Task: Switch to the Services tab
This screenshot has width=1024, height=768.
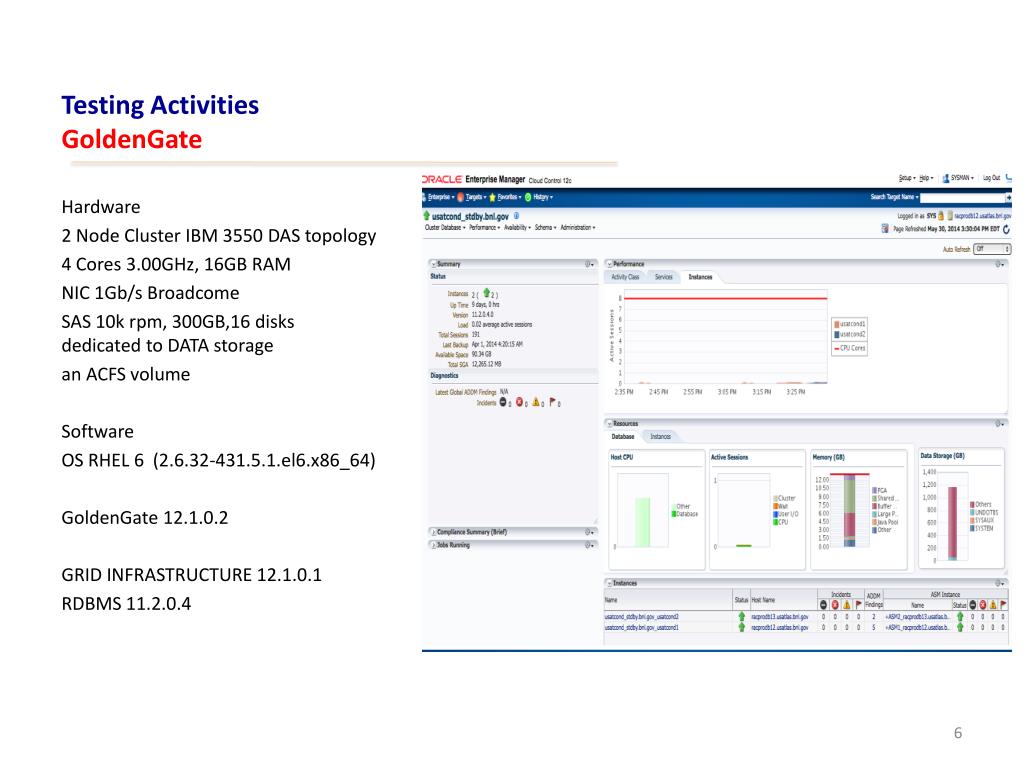Action: (x=664, y=278)
